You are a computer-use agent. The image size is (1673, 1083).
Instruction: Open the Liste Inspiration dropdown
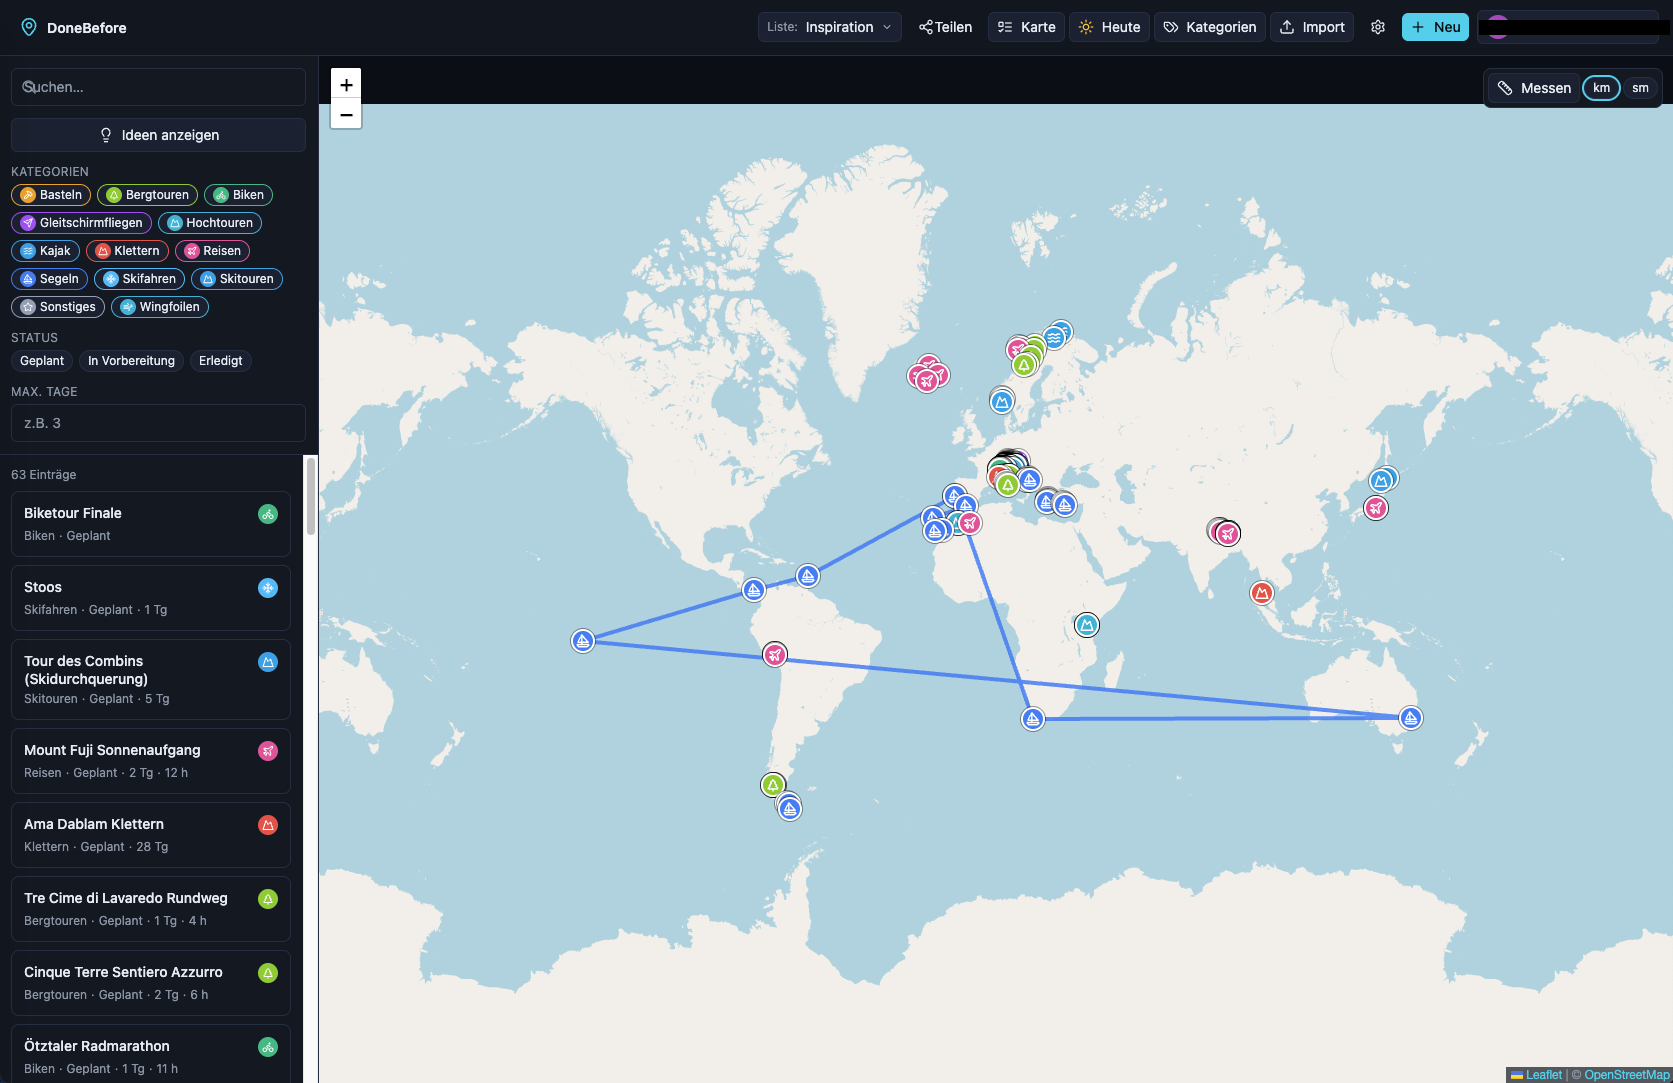click(829, 27)
